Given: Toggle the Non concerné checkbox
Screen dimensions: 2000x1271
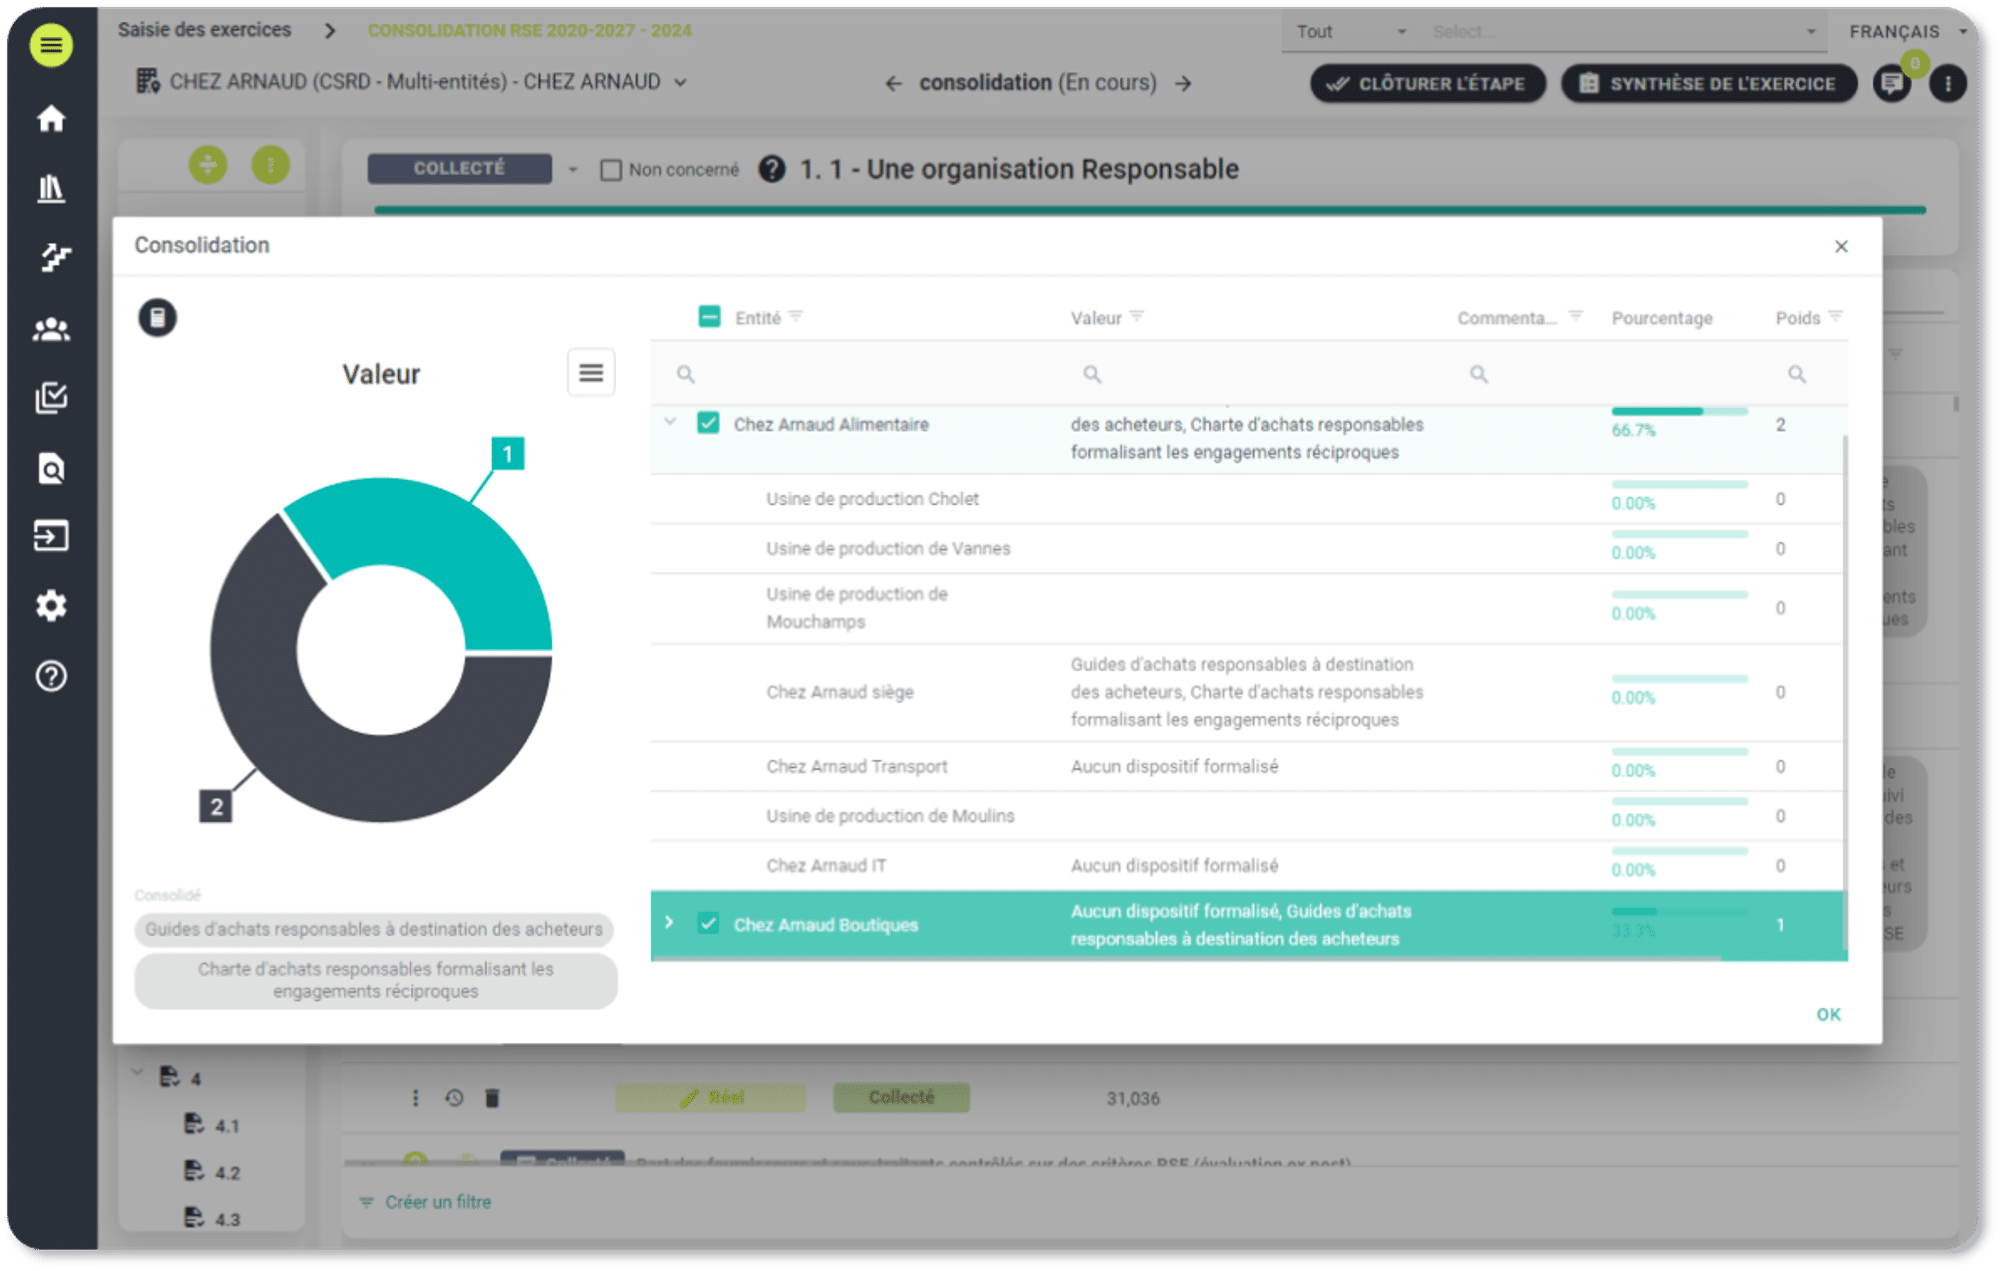Looking at the screenshot, I should pyautogui.click(x=610, y=170).
